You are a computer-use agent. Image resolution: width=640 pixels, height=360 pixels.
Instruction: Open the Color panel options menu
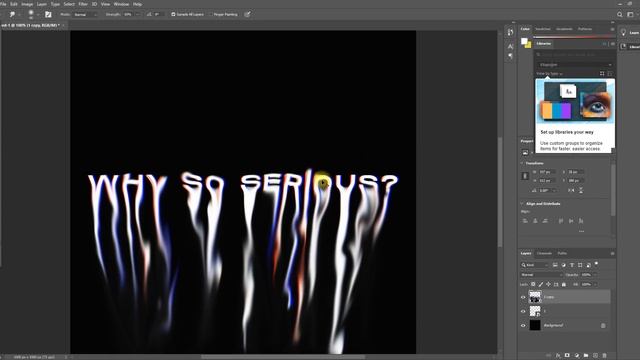[612, 29]
